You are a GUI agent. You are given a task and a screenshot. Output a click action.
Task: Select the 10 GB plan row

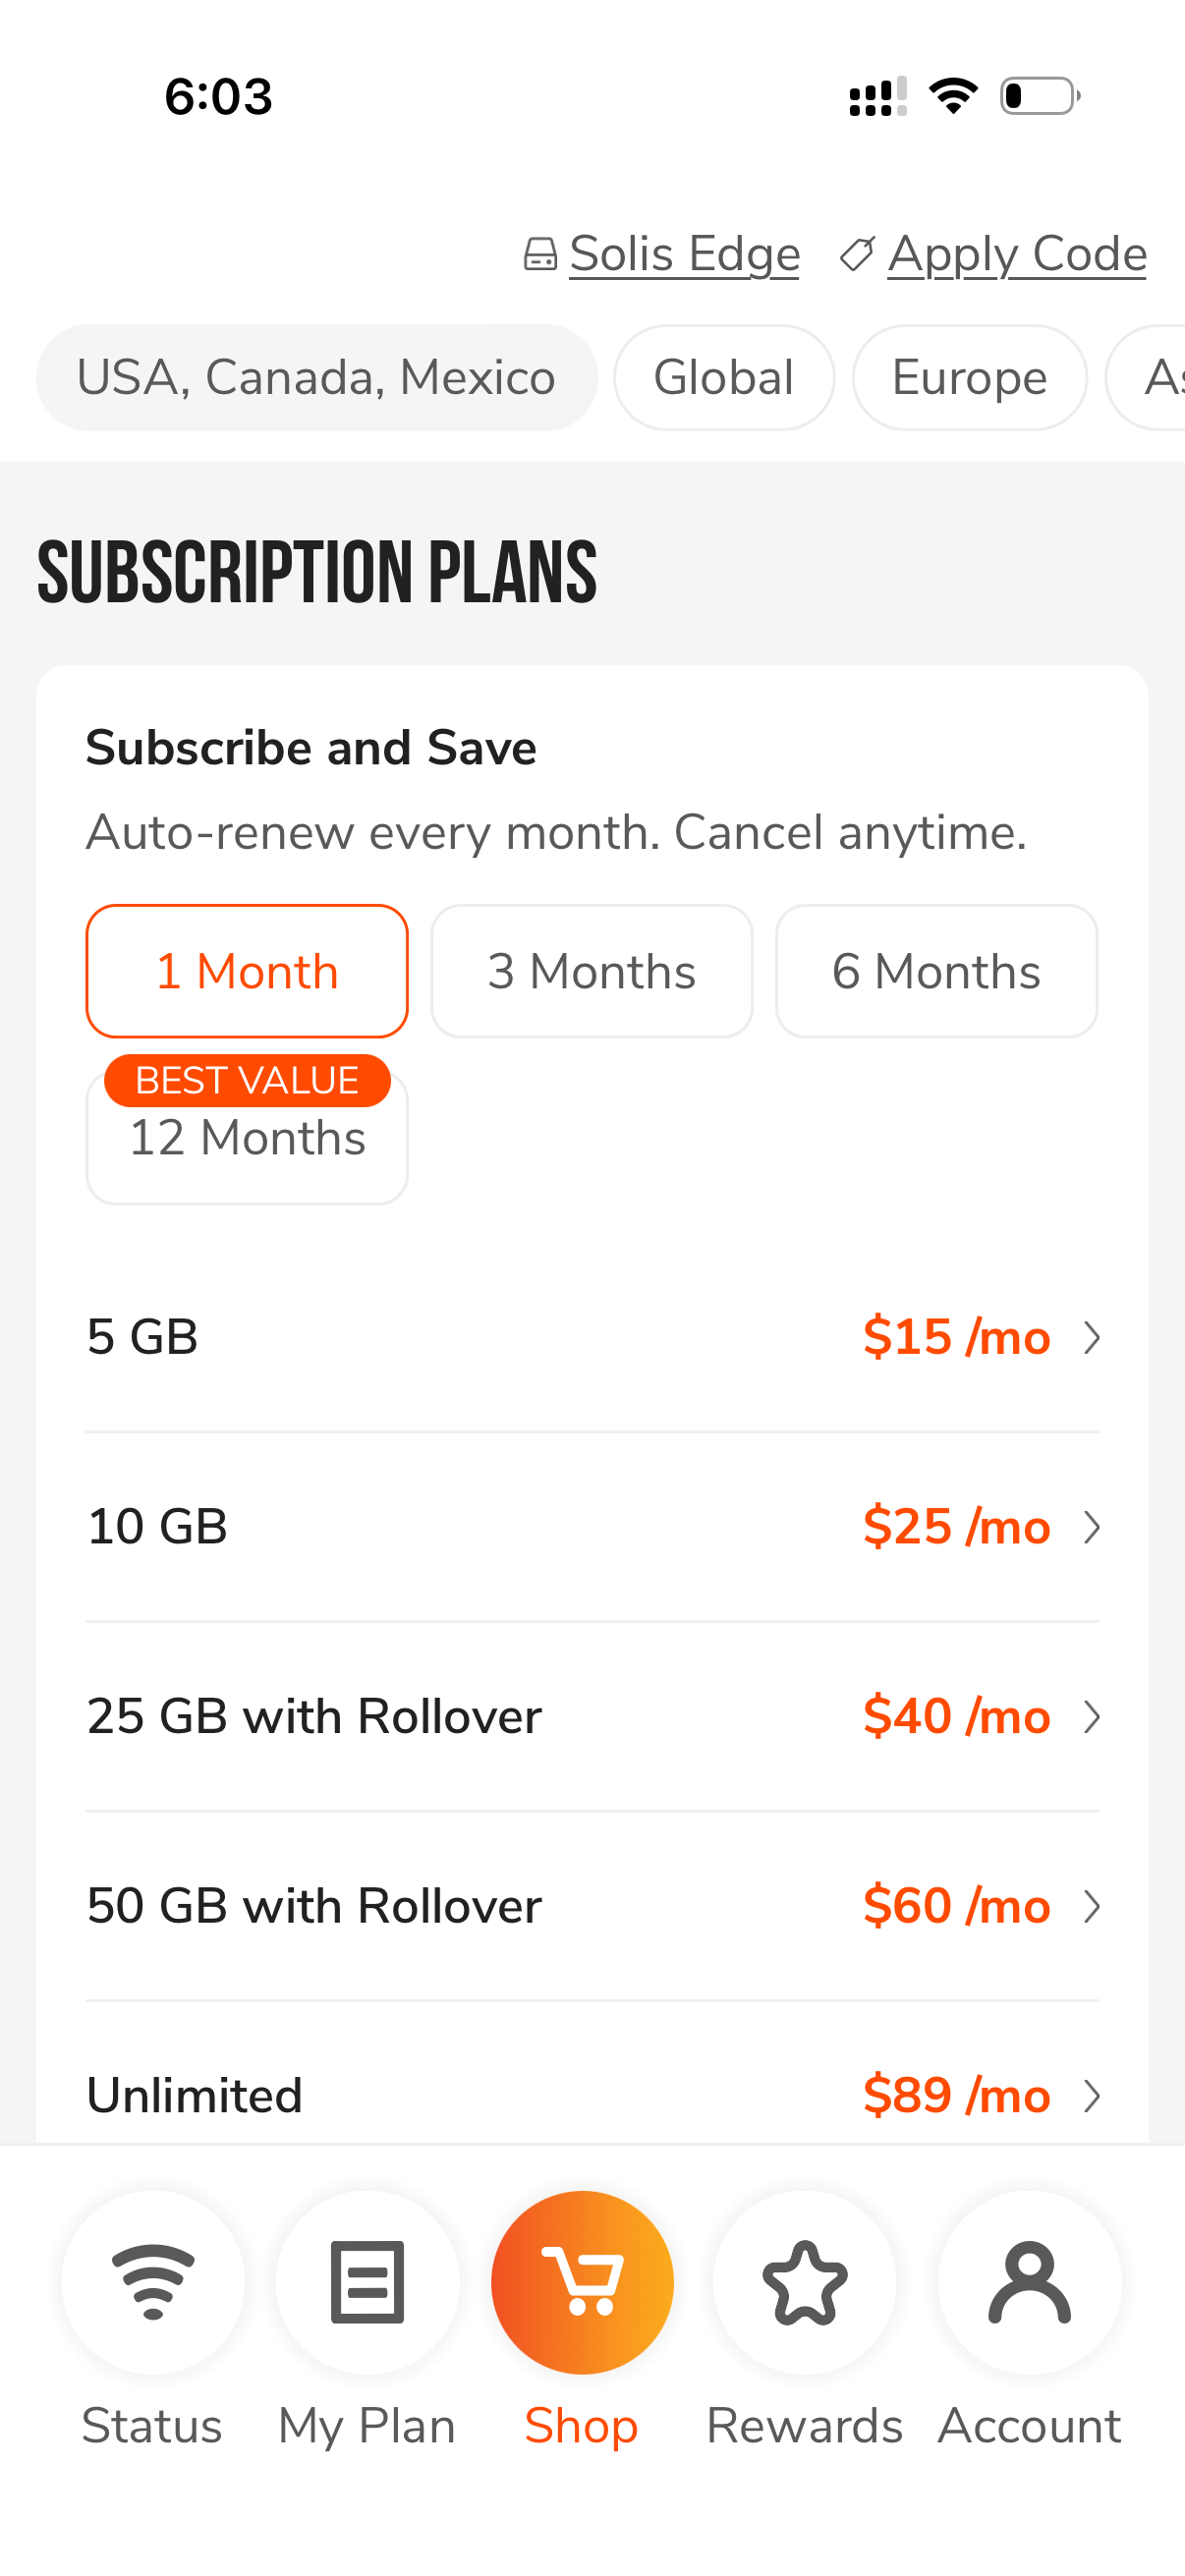[592, 1527]
